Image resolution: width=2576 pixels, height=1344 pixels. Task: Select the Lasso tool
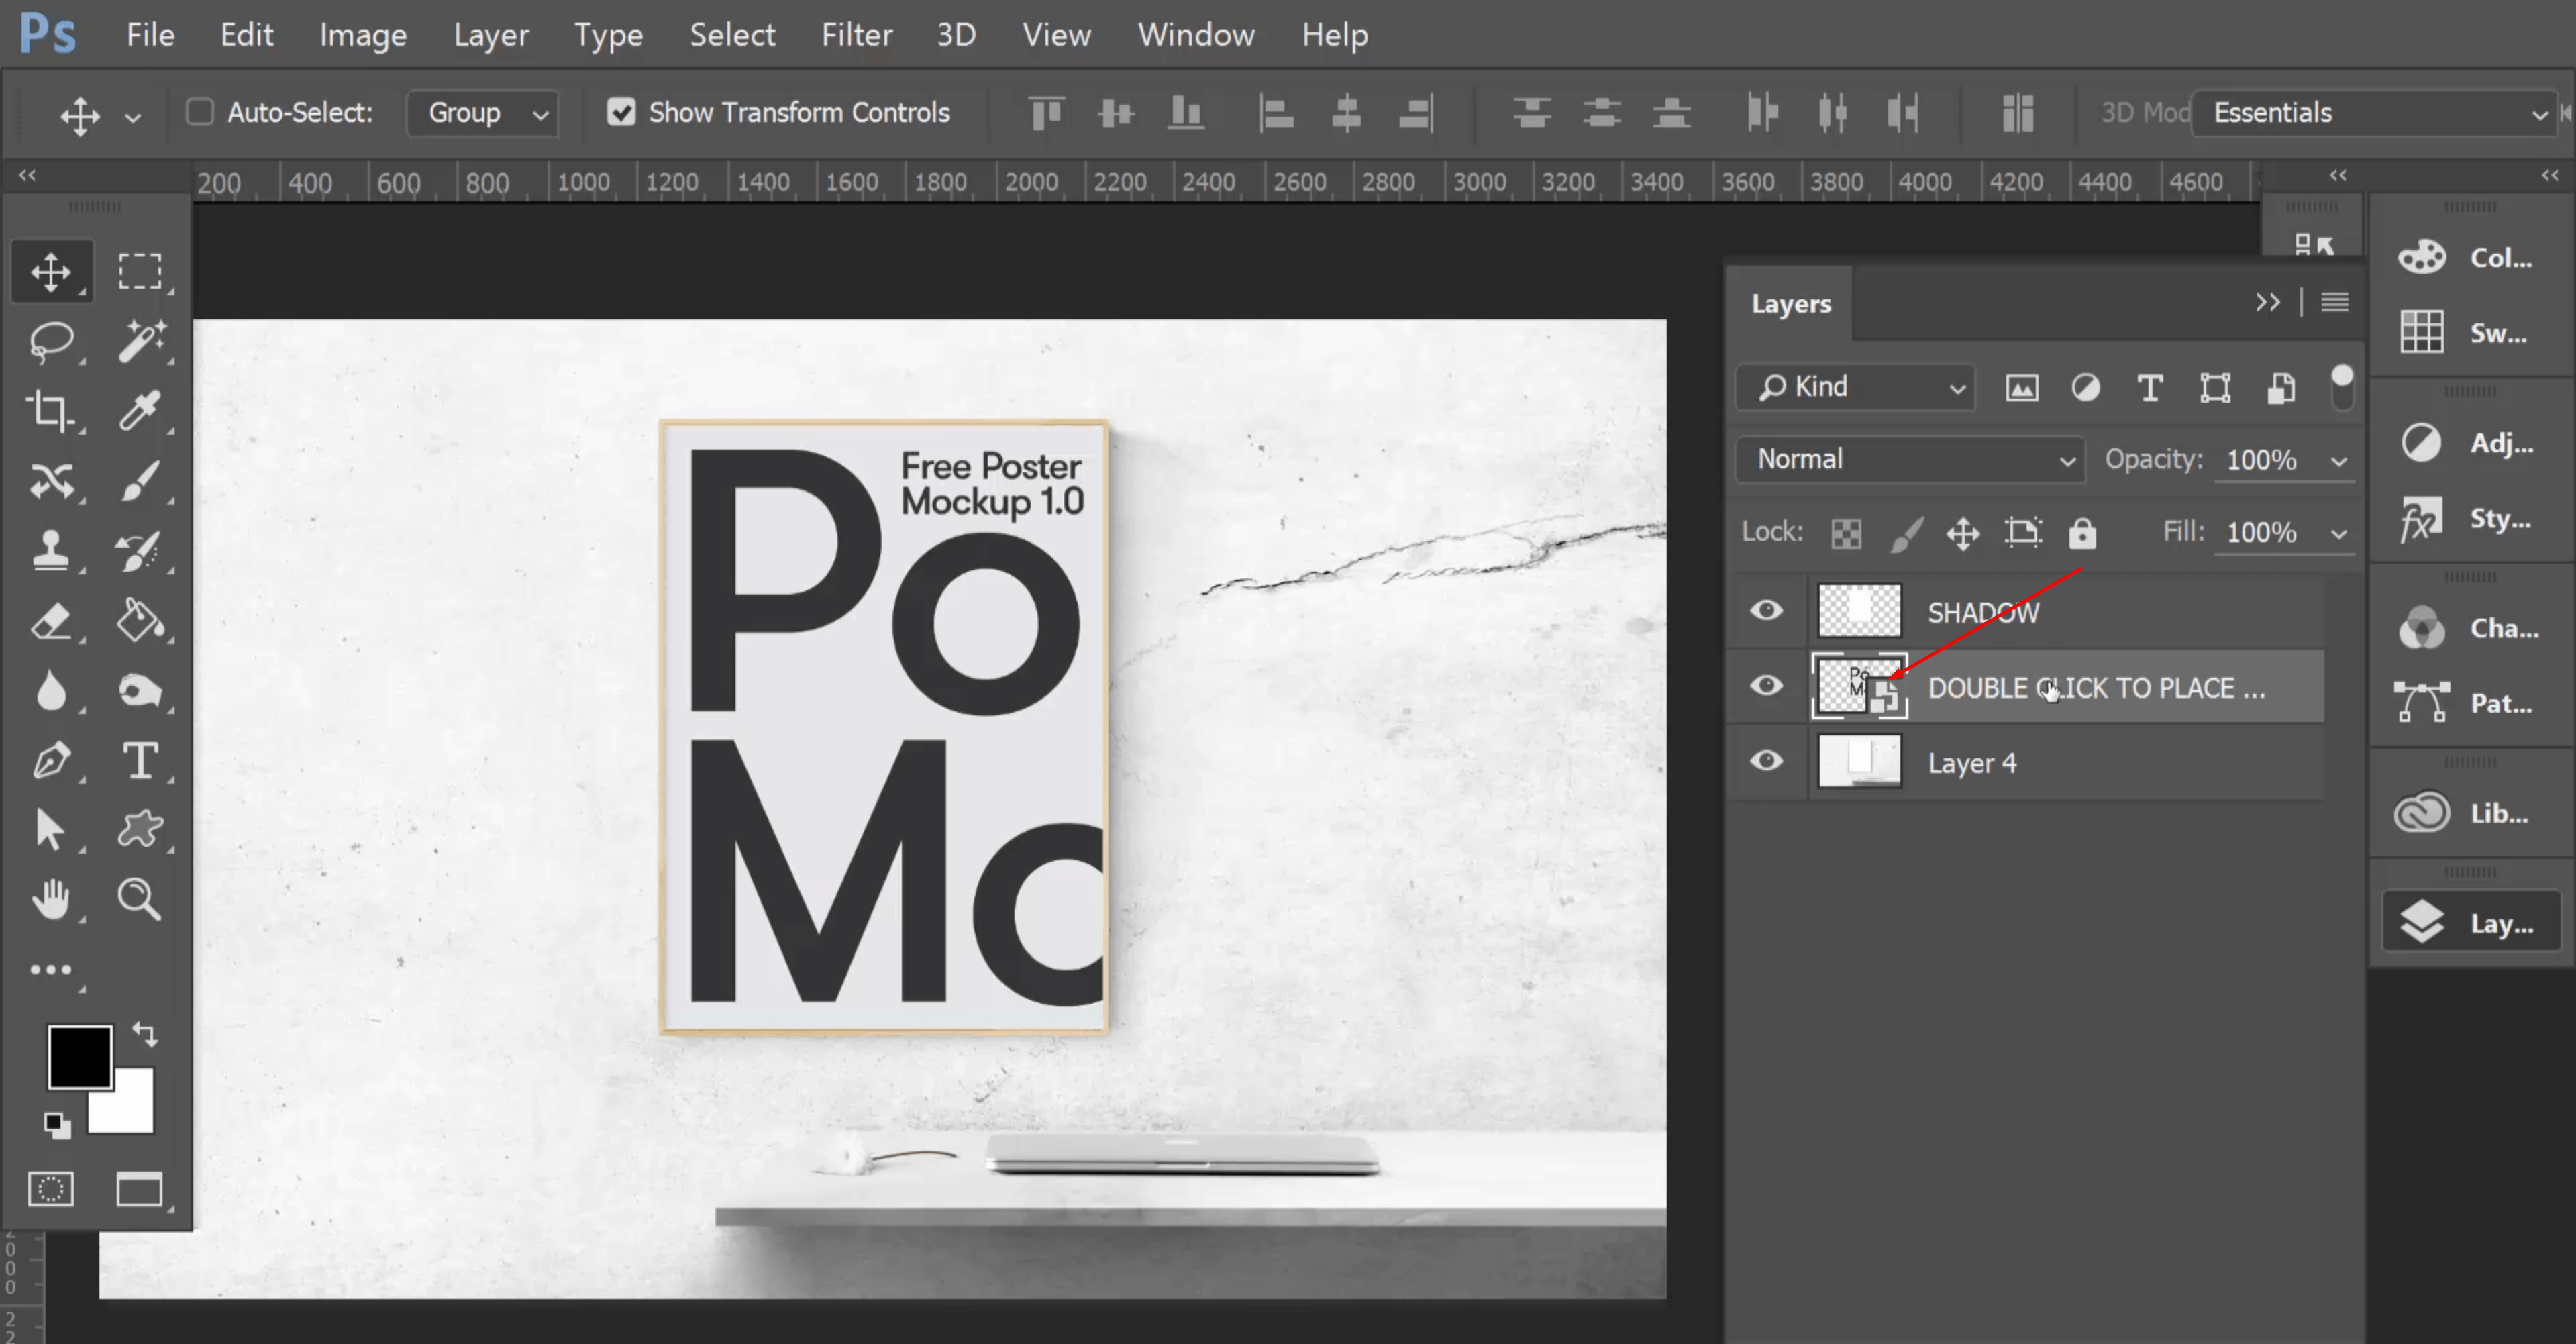tap(50, 341)
